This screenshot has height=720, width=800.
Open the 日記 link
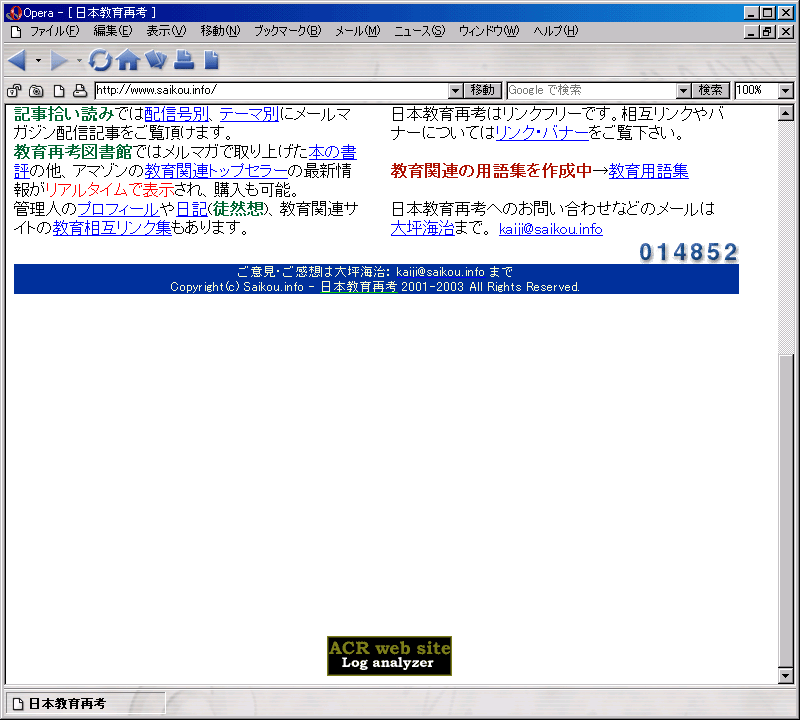pyautogui.click(x=192, y=209)
